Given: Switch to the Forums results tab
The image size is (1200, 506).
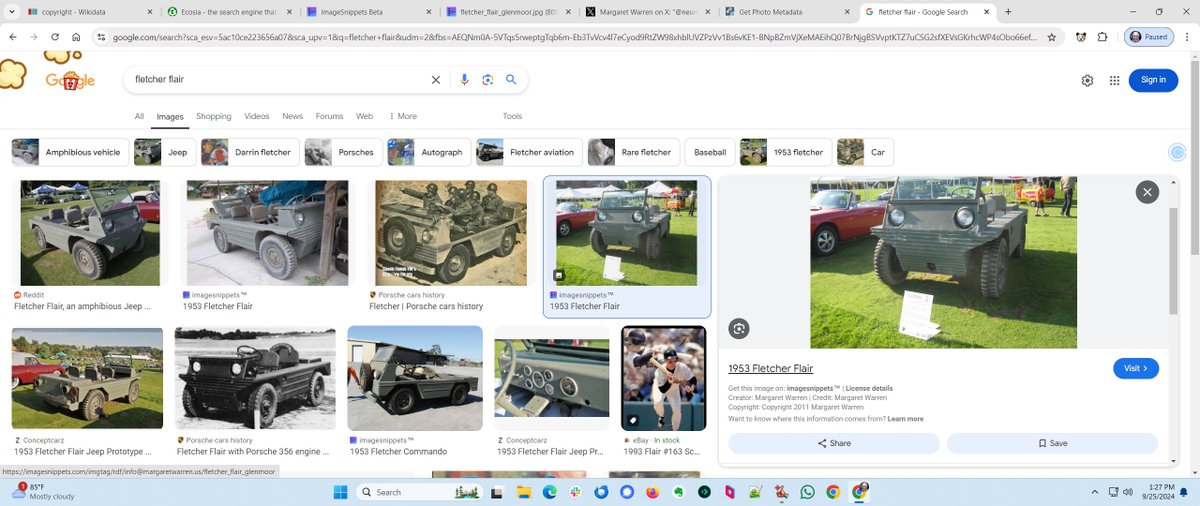Looking at the screenshot, I should click(329, 116).
